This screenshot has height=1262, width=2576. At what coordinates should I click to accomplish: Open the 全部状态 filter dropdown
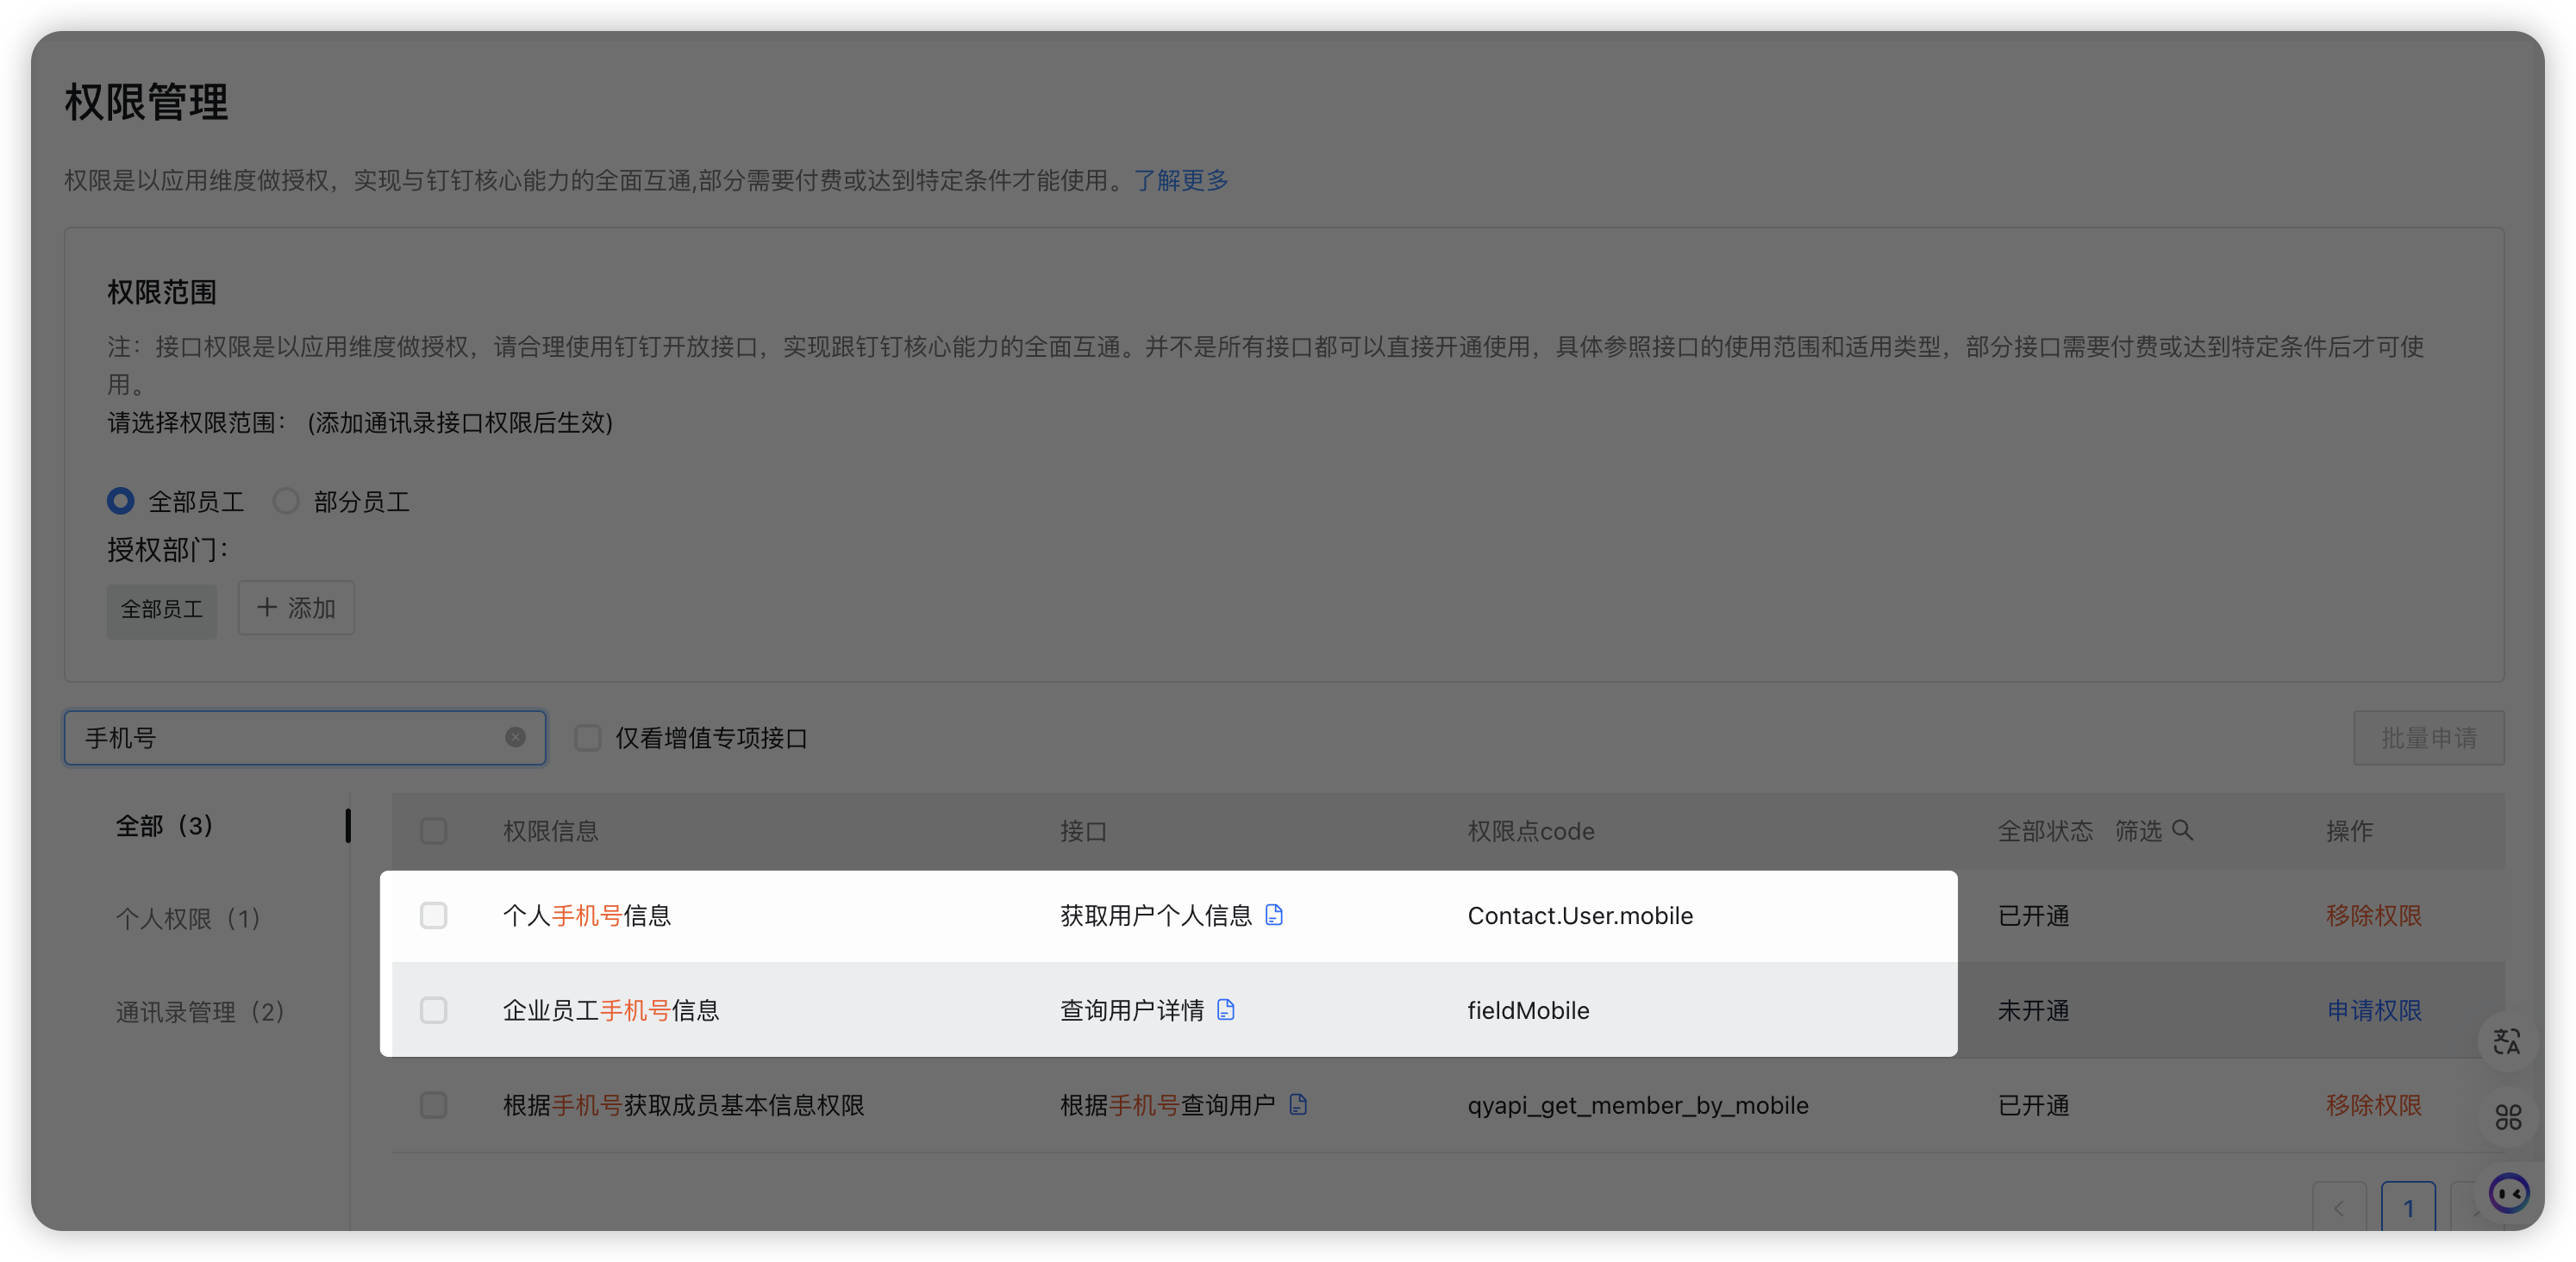2044,830
